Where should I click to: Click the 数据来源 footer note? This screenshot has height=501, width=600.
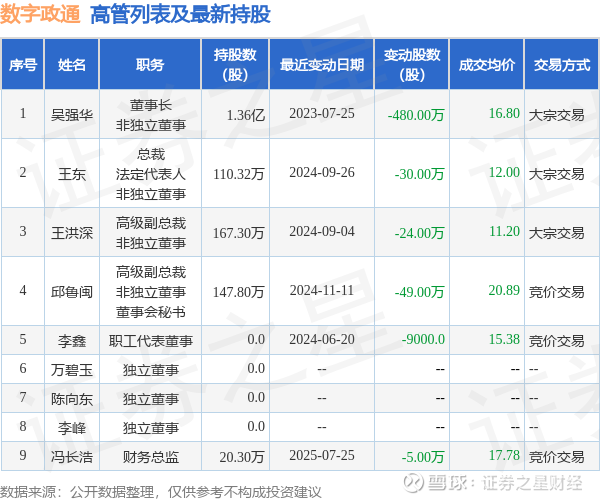click(161, 492)
